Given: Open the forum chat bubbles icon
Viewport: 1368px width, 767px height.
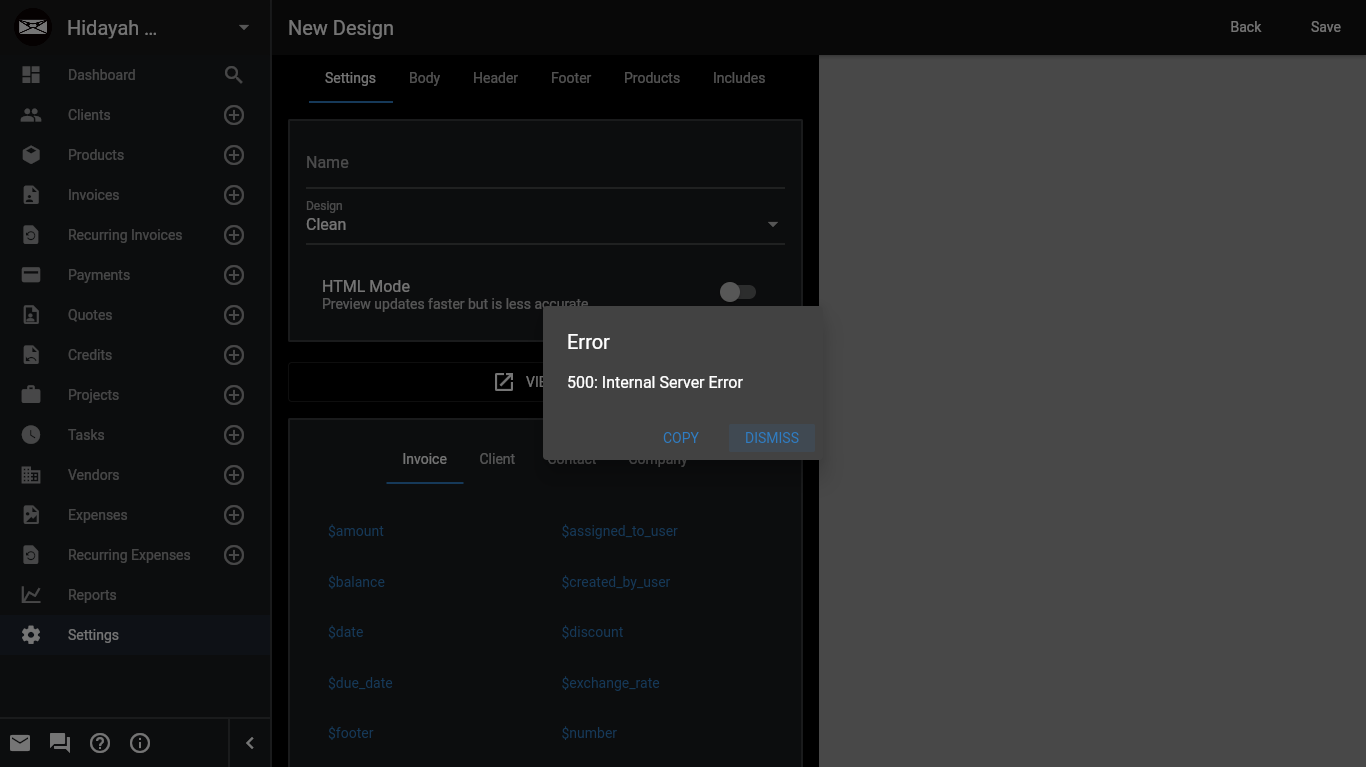Looking at the screenshot, I should pos(60,743).
